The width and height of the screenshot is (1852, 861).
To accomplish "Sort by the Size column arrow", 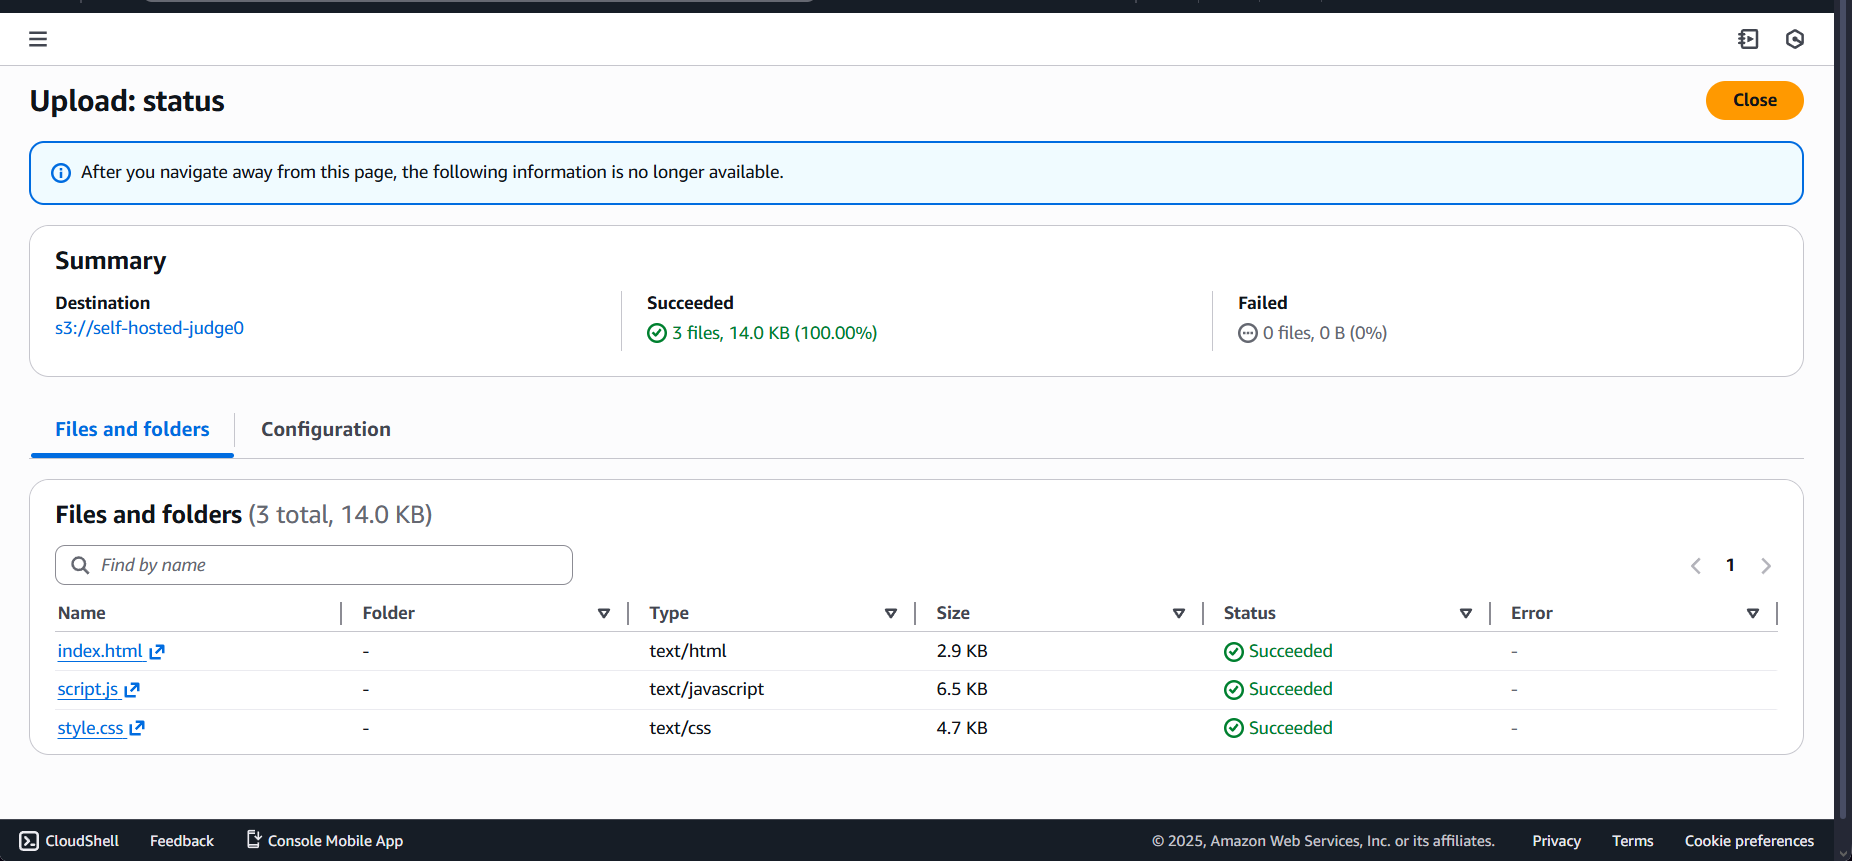I will (x=1179, y=613).
